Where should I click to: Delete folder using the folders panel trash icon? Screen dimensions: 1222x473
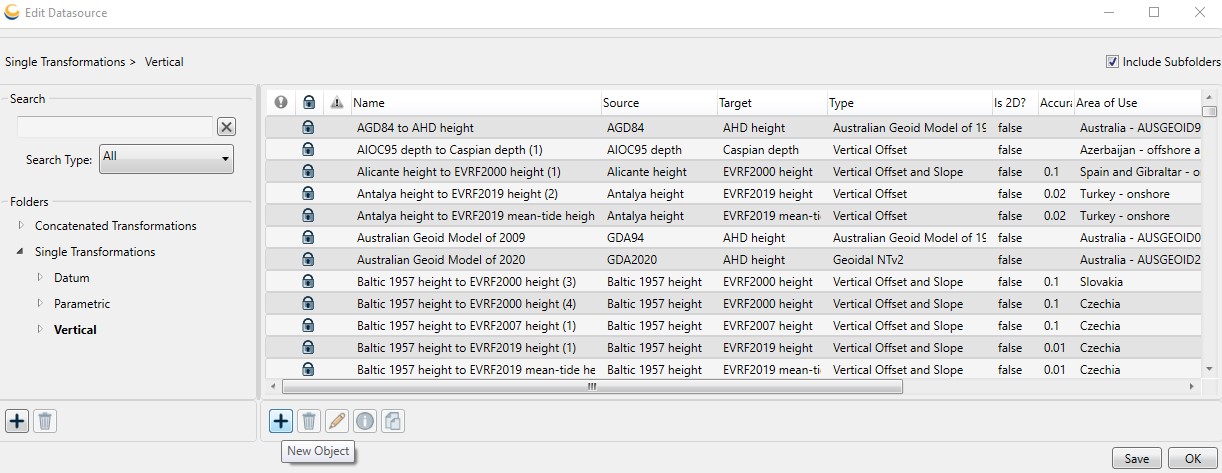[x=44, y=421]
